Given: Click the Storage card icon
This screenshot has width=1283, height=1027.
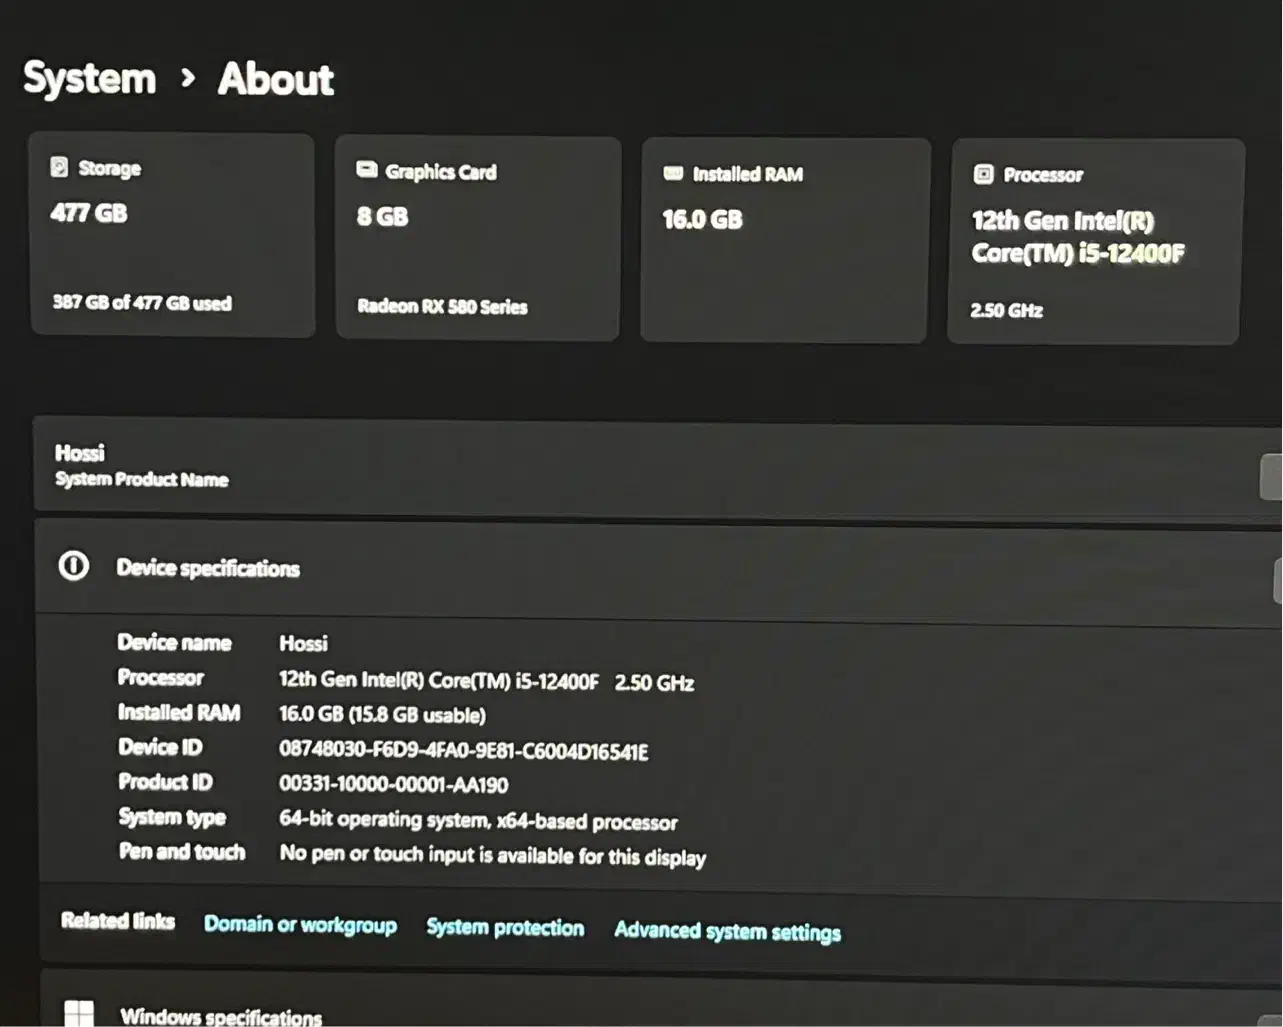Looking at the screenshot, I should coord(60,166).
